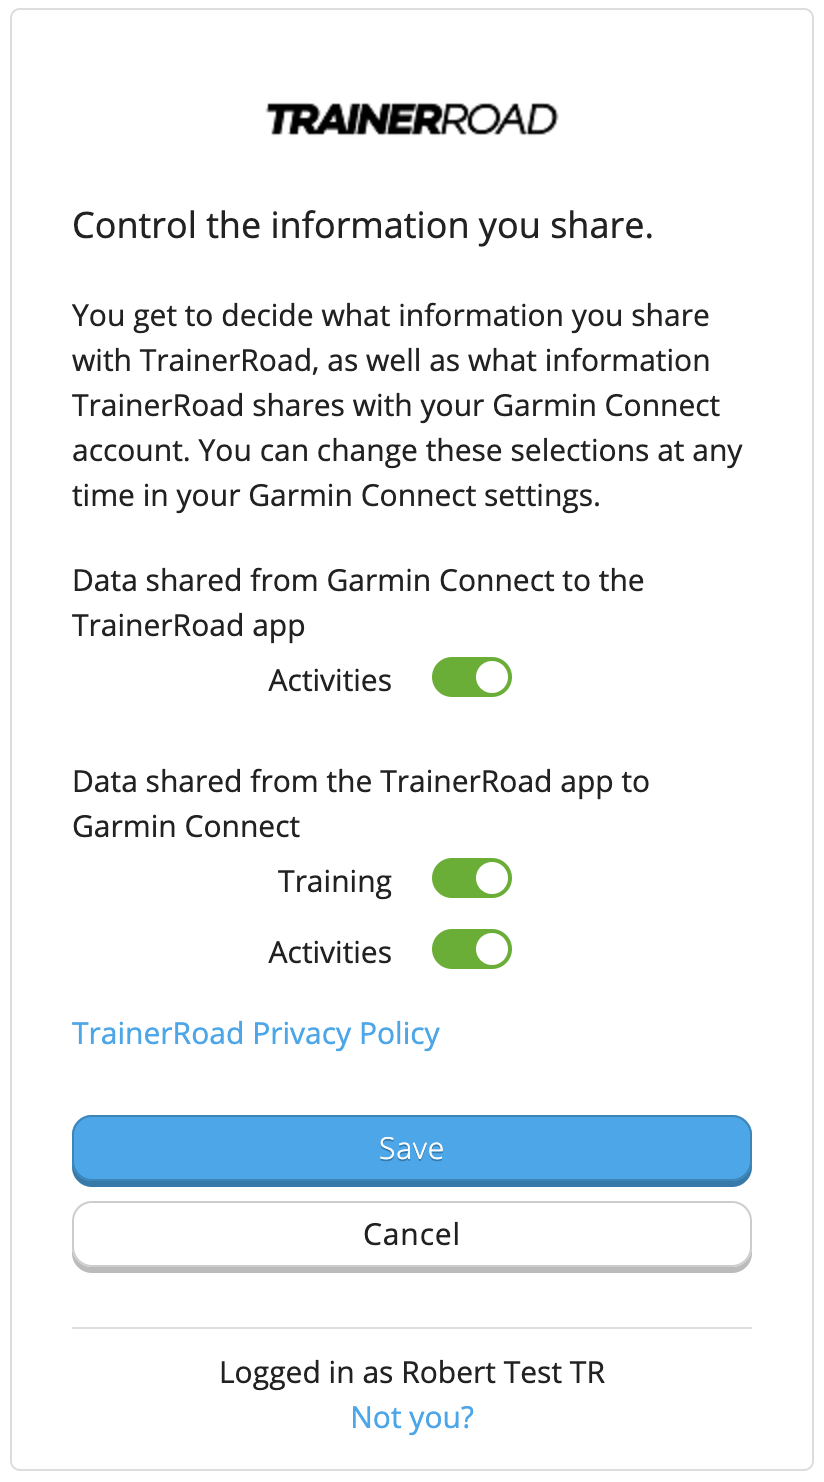Screen dimensions: 824x1482
Task: Click the Activities label above the Training row
Action: point(330,680)
